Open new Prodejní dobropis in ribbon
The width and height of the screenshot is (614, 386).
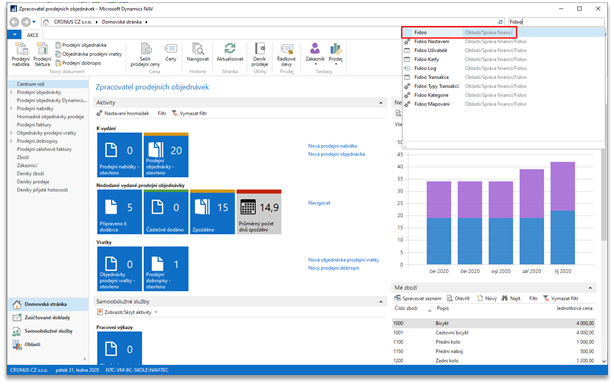tap(78, 63)
